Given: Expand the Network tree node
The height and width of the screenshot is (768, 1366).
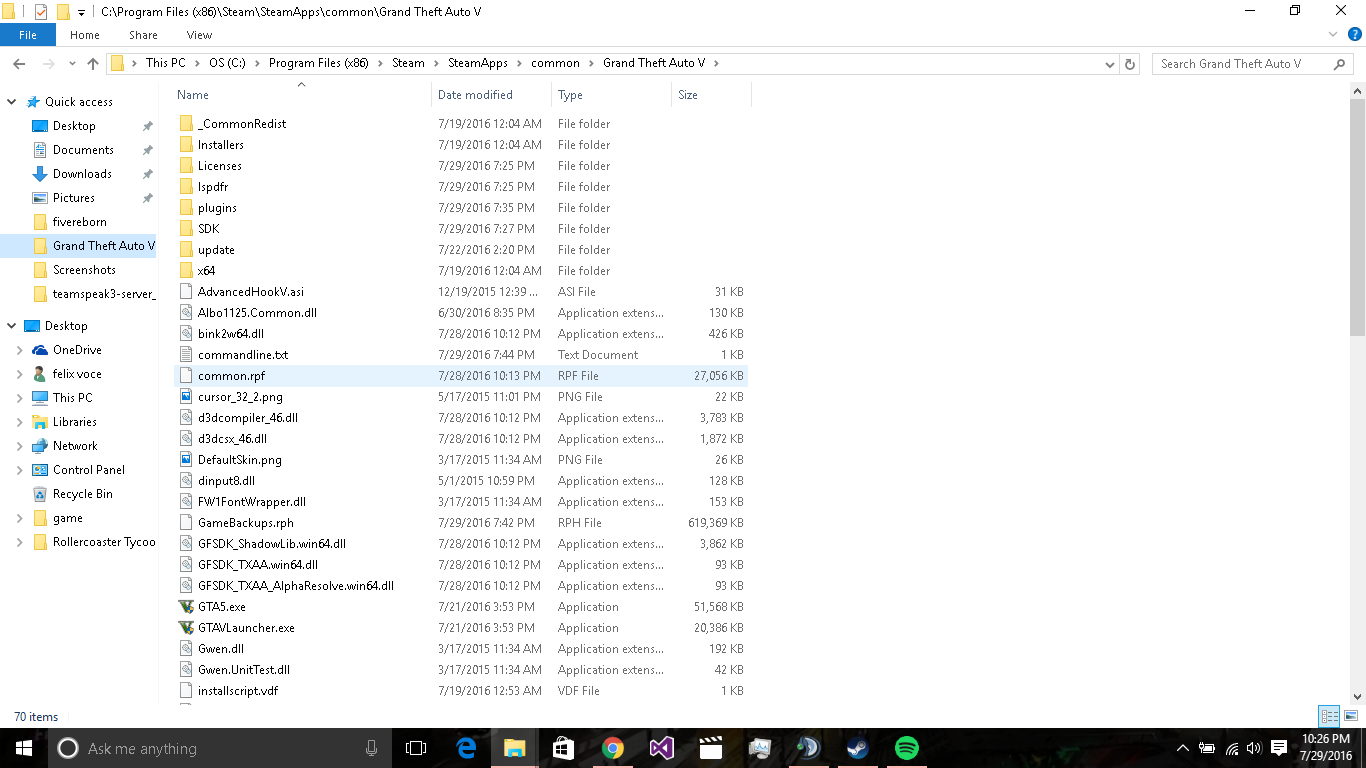Looking at the screenshot, I should 19,446.
